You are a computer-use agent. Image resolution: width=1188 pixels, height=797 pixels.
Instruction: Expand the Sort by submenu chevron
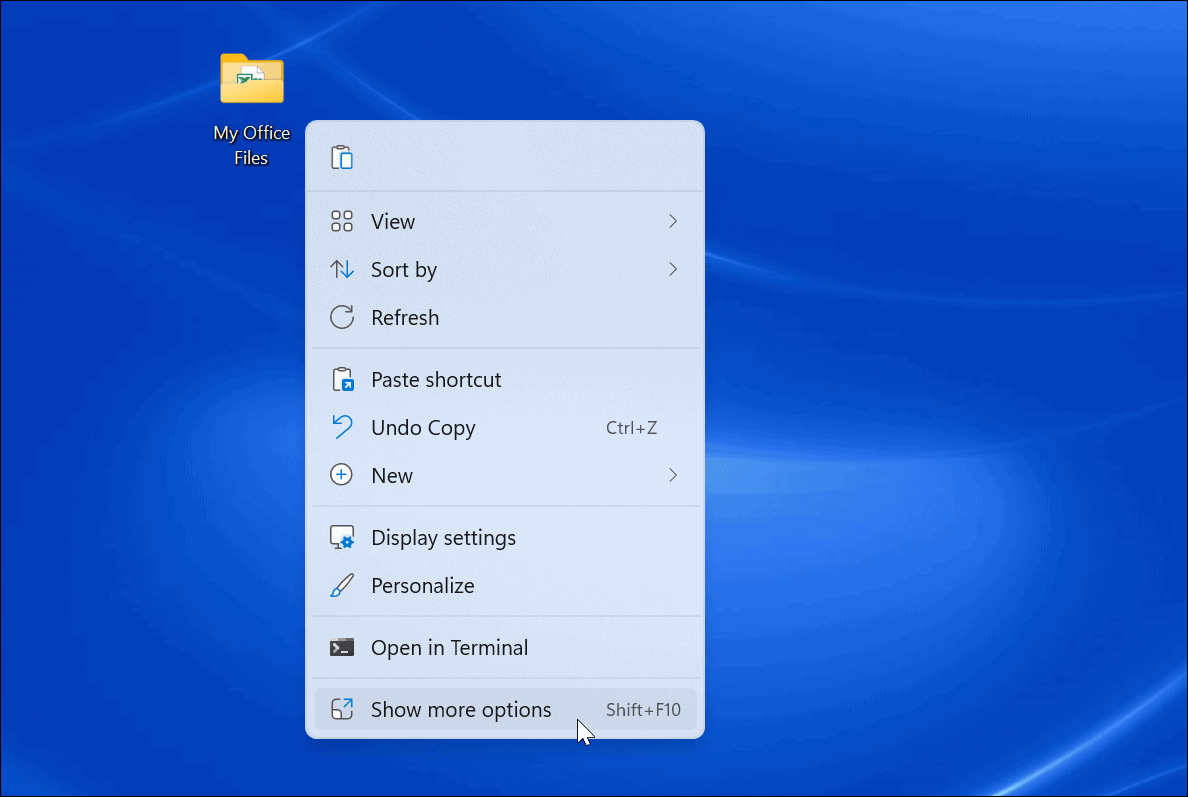point(672,269)
